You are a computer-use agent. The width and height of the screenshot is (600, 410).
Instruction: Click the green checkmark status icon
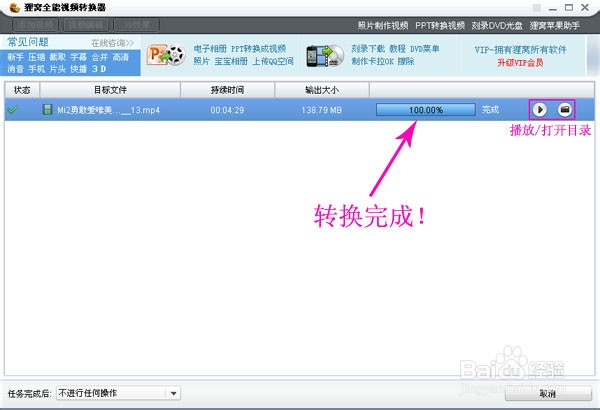tap(13, 110)
